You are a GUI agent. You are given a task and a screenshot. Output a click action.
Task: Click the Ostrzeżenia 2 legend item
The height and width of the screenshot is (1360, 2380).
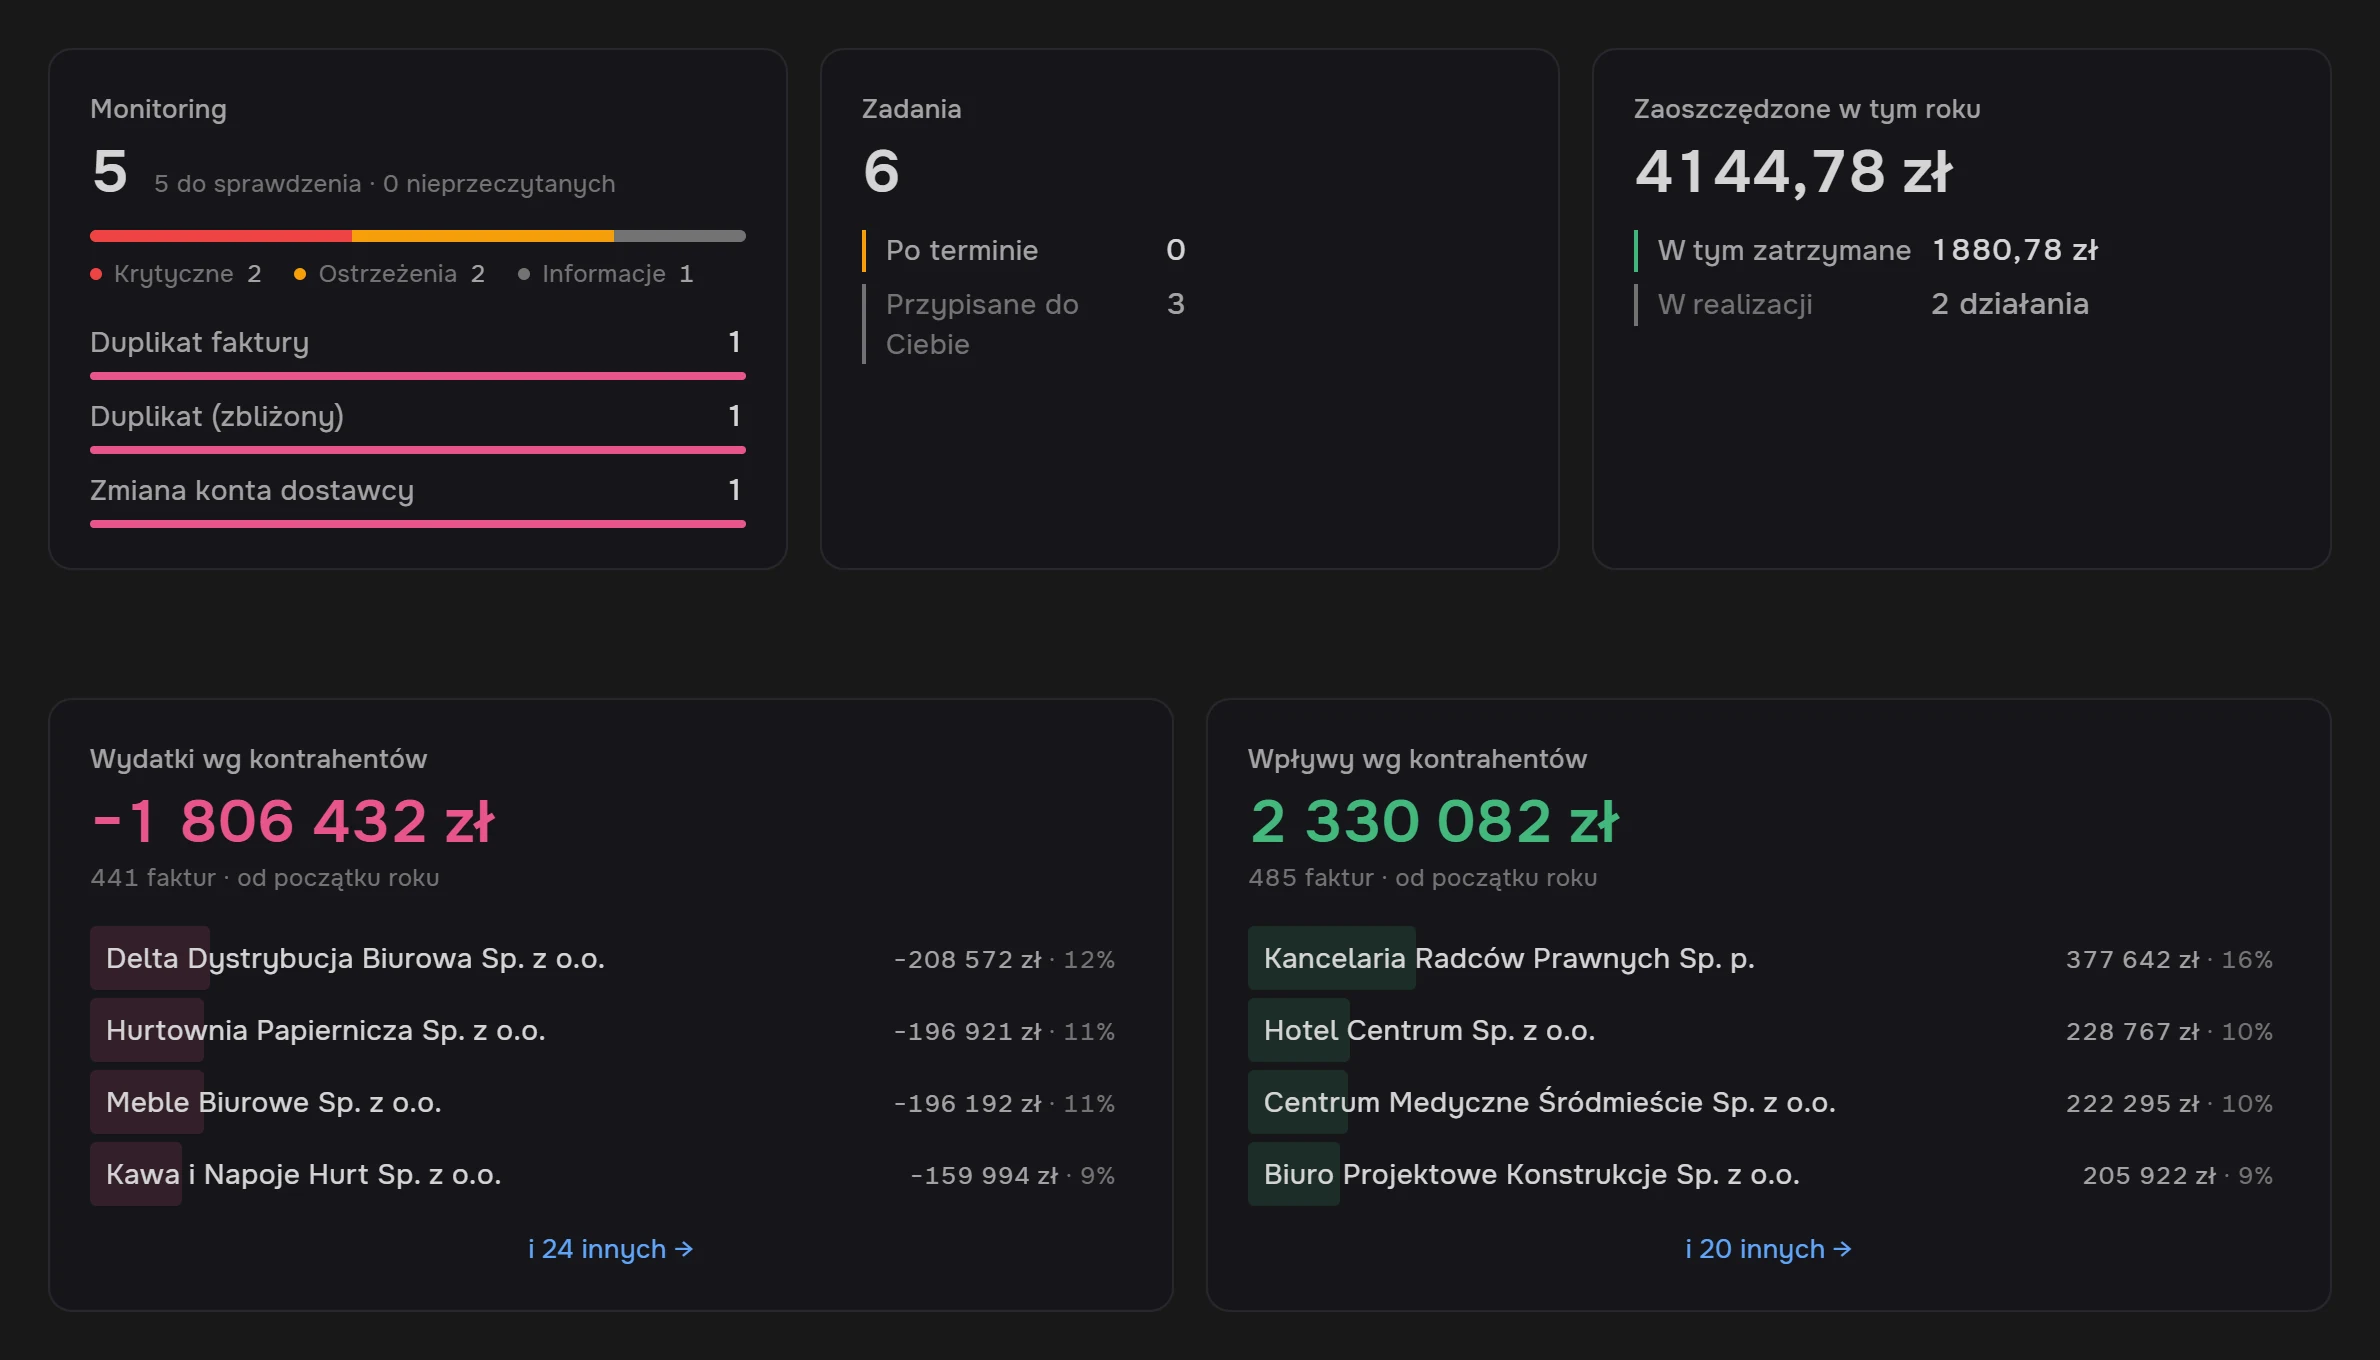(390, 274)
